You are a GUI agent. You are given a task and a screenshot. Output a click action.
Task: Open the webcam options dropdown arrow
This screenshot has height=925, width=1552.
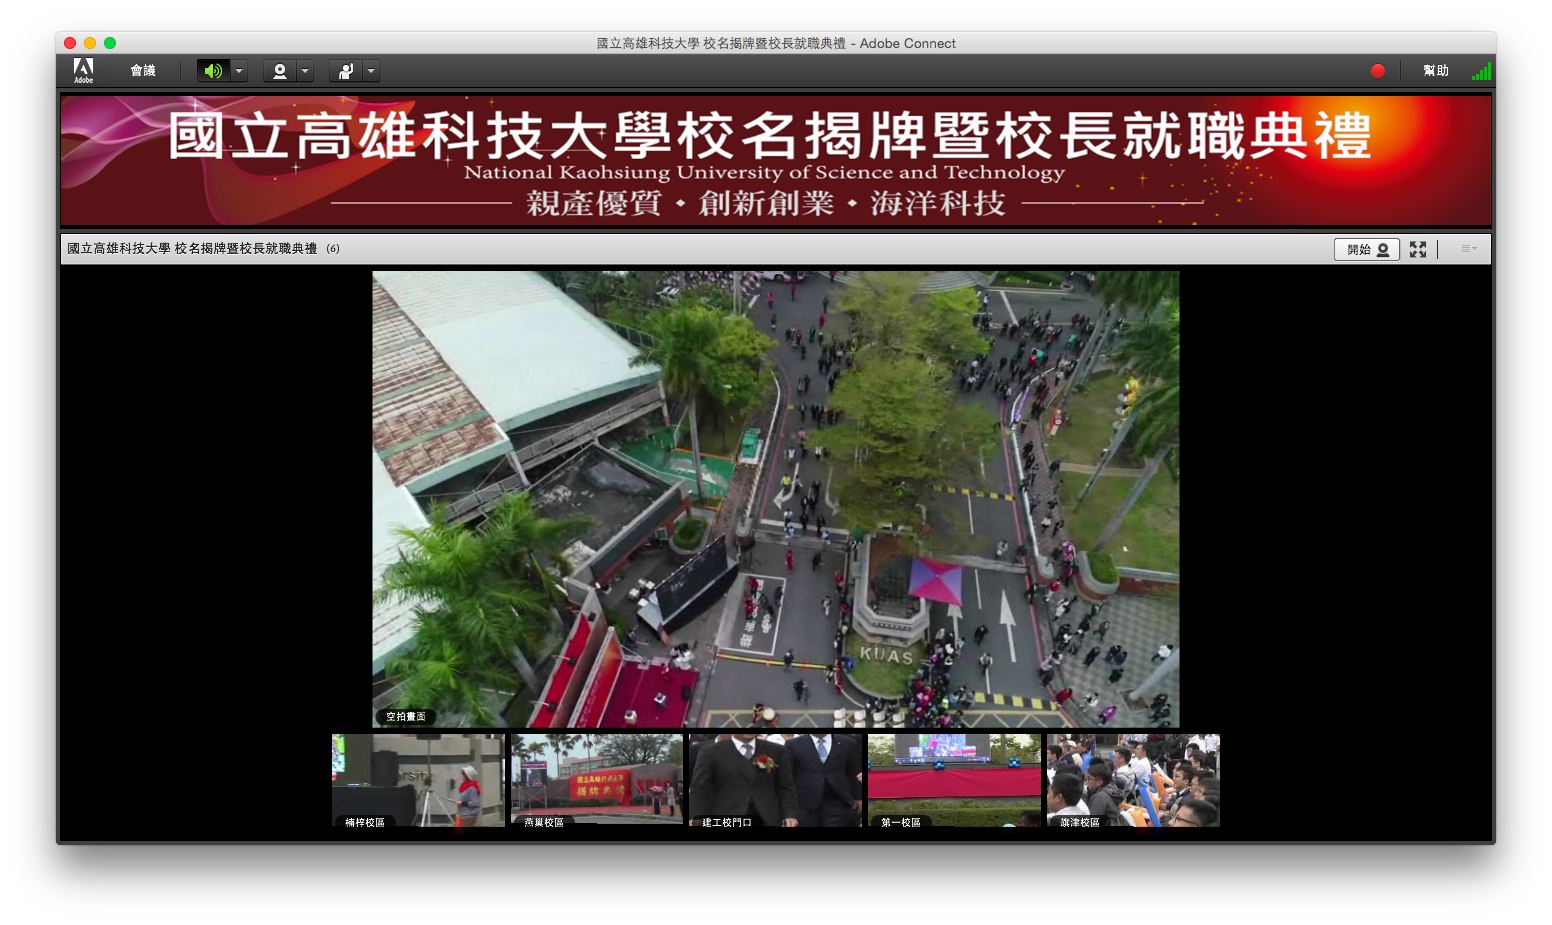coord(306,71)
